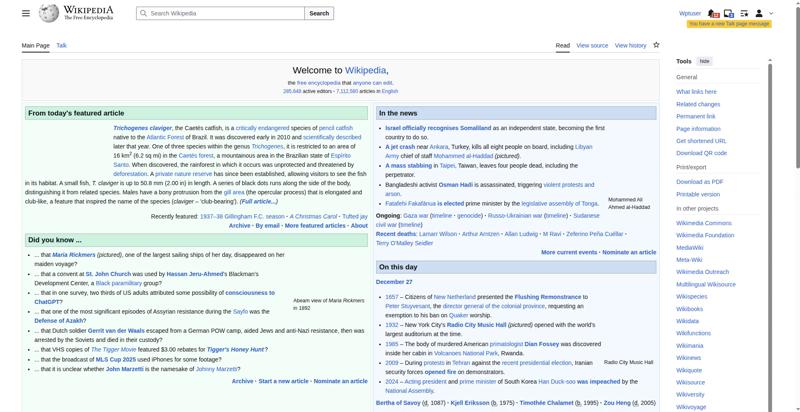Image resolution: width=800 pixels, height=412 pixels.
Task: Open the Download as PDF link
Action: pos(699,181)
